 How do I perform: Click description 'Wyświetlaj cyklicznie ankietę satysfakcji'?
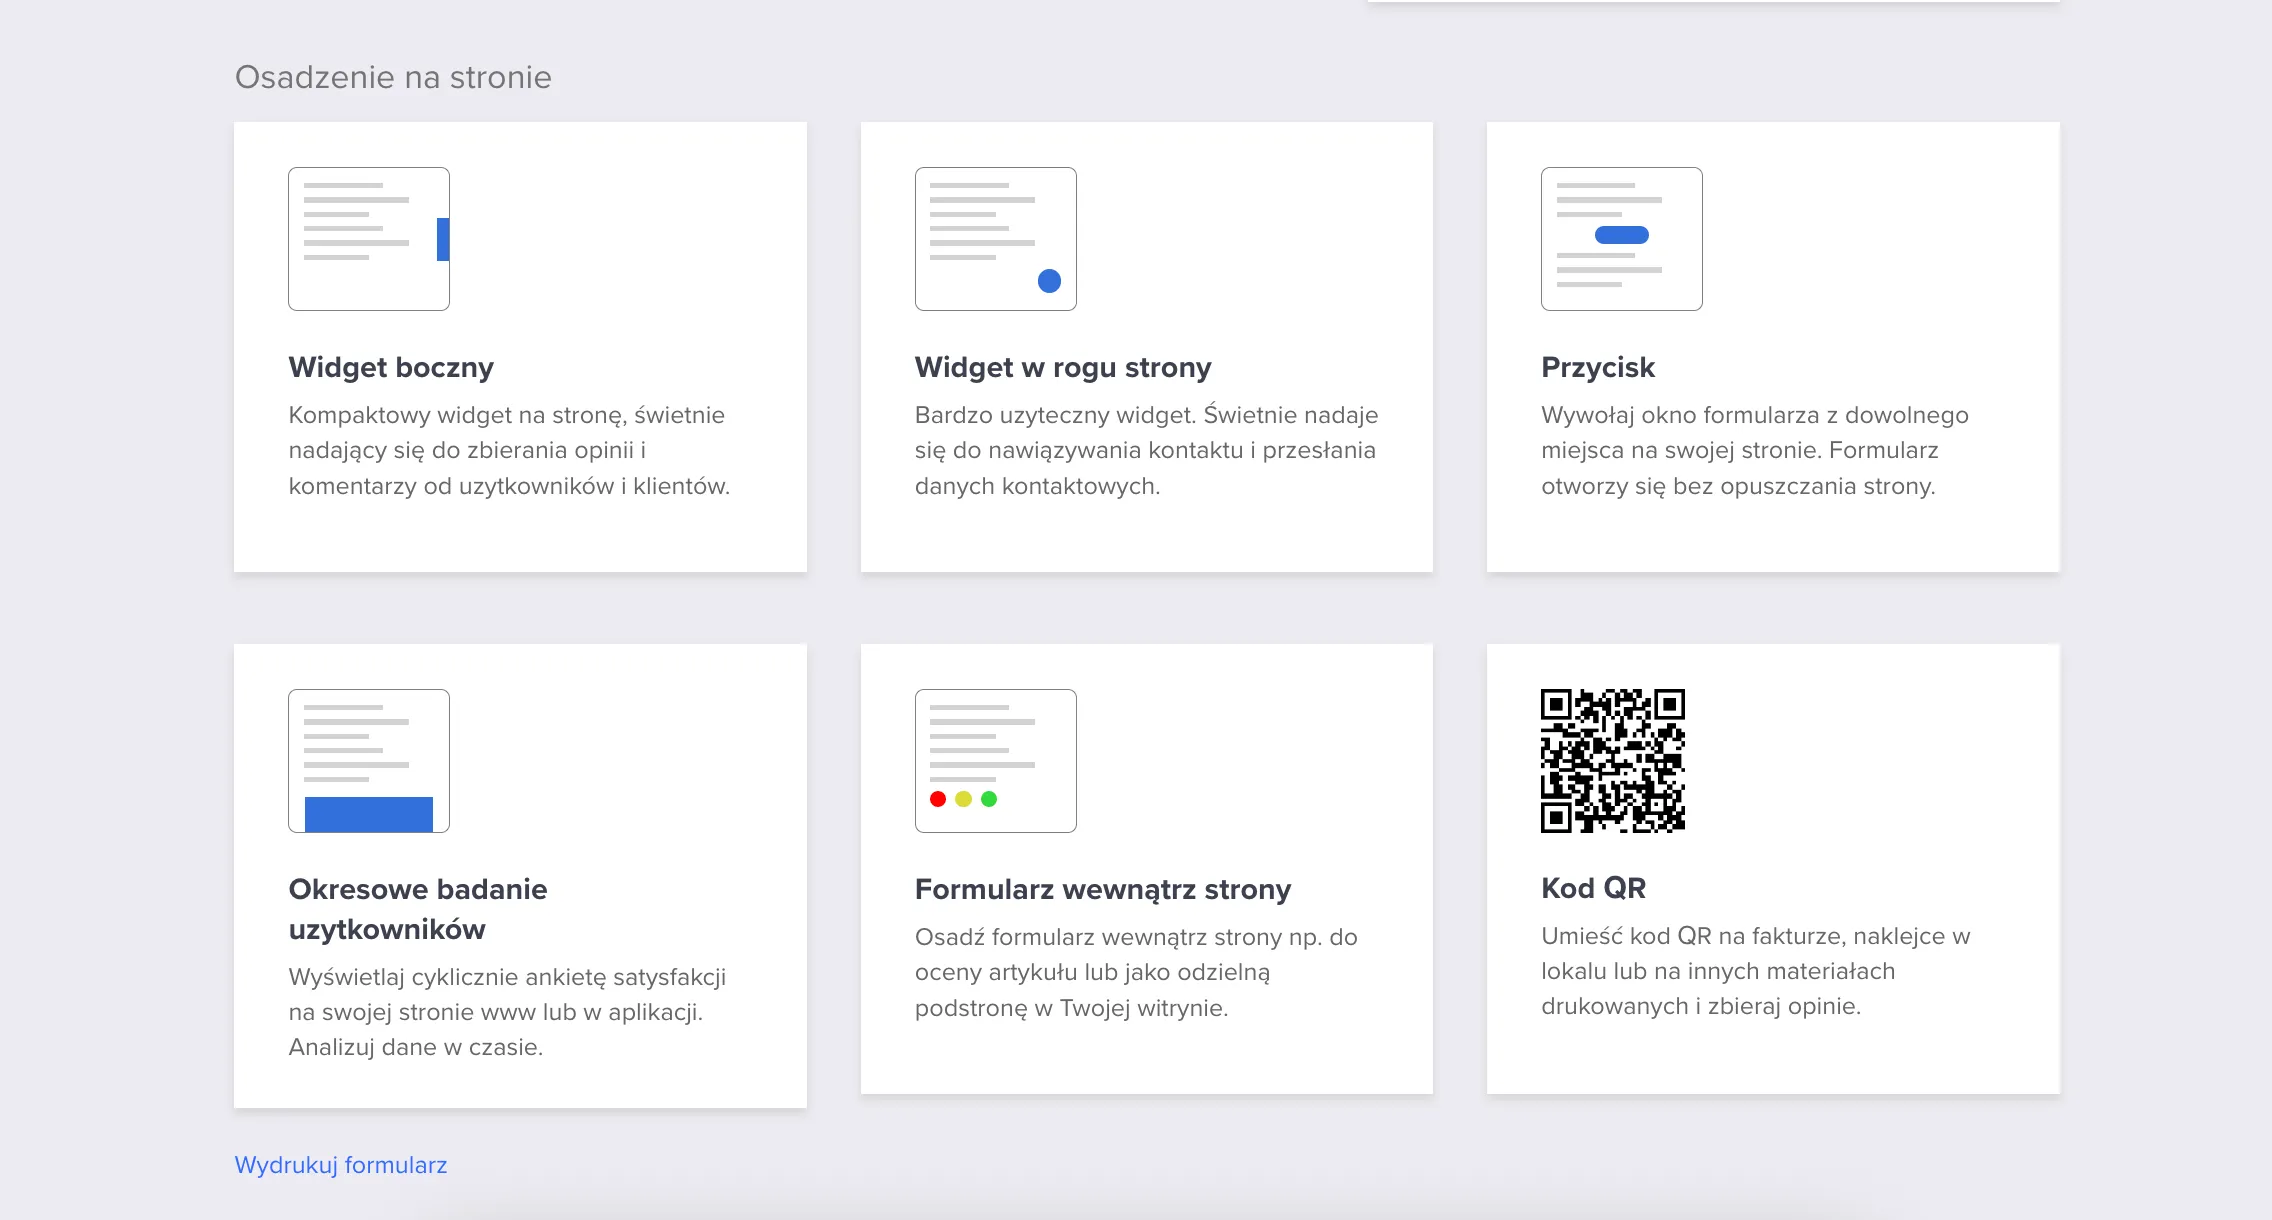click(x=507, y=1012)
